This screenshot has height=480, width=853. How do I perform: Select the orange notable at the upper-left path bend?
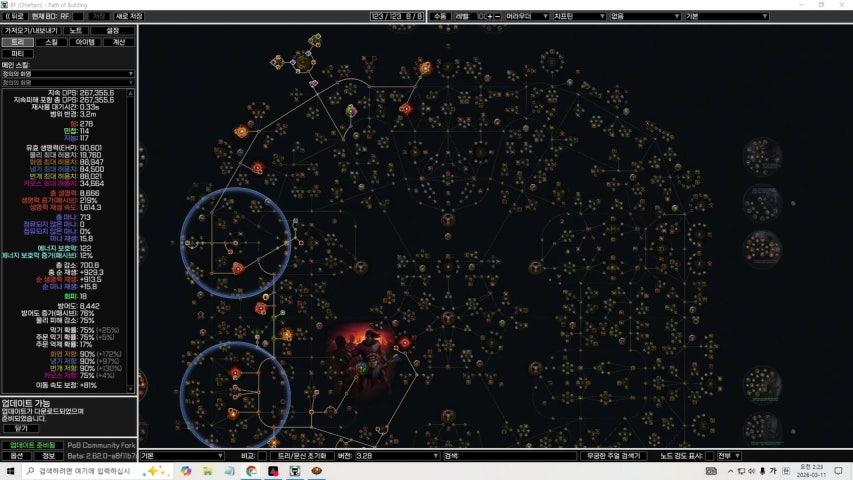[241, 131]
